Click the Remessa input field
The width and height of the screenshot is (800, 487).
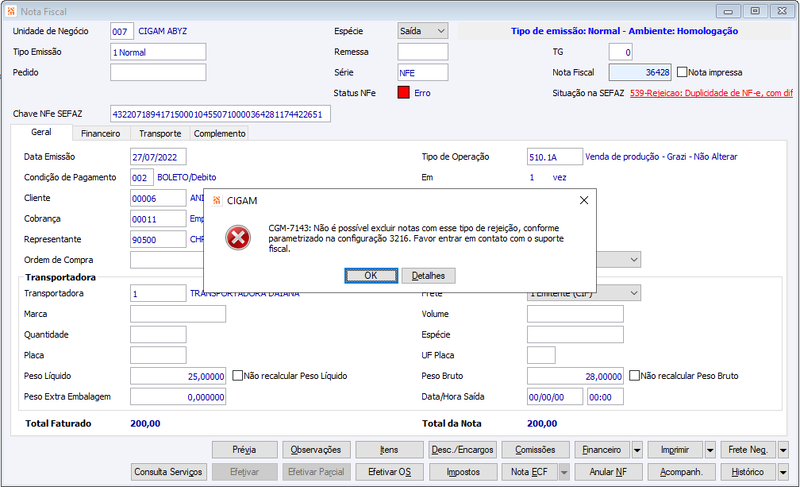(x=423, y=52)
